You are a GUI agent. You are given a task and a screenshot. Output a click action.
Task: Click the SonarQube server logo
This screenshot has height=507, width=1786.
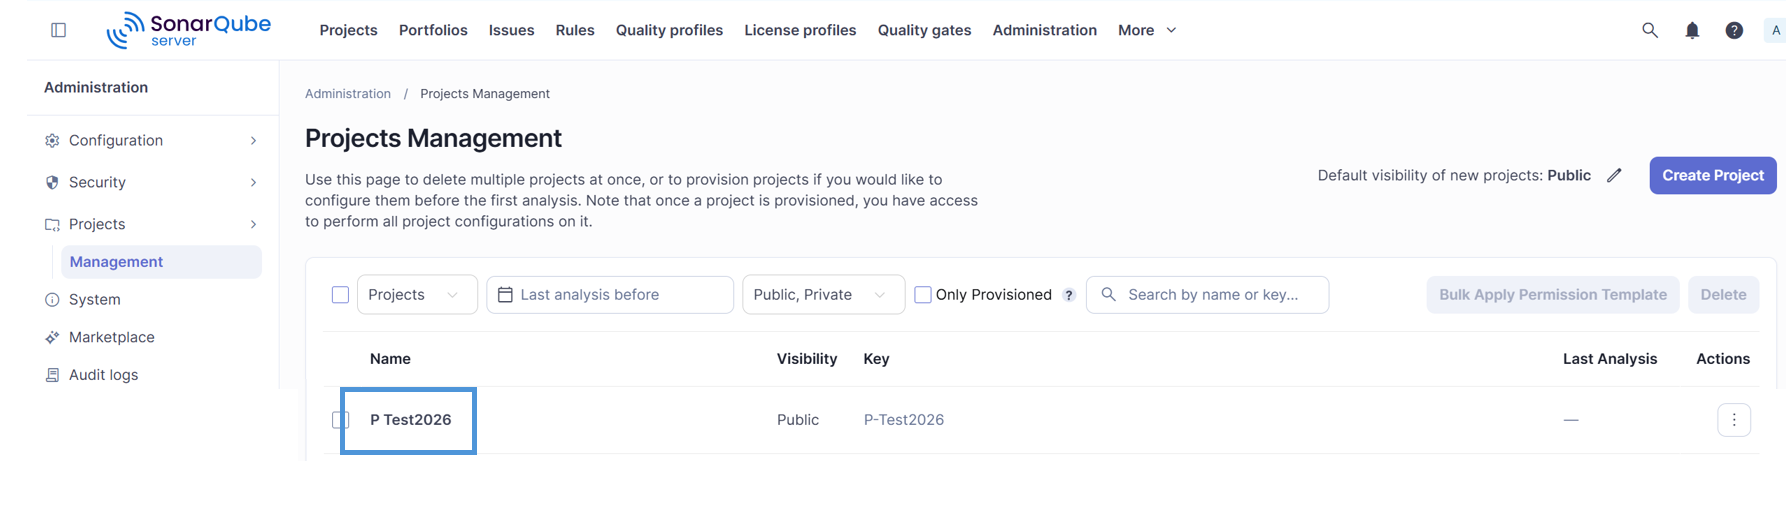click(x=189, y=30)
